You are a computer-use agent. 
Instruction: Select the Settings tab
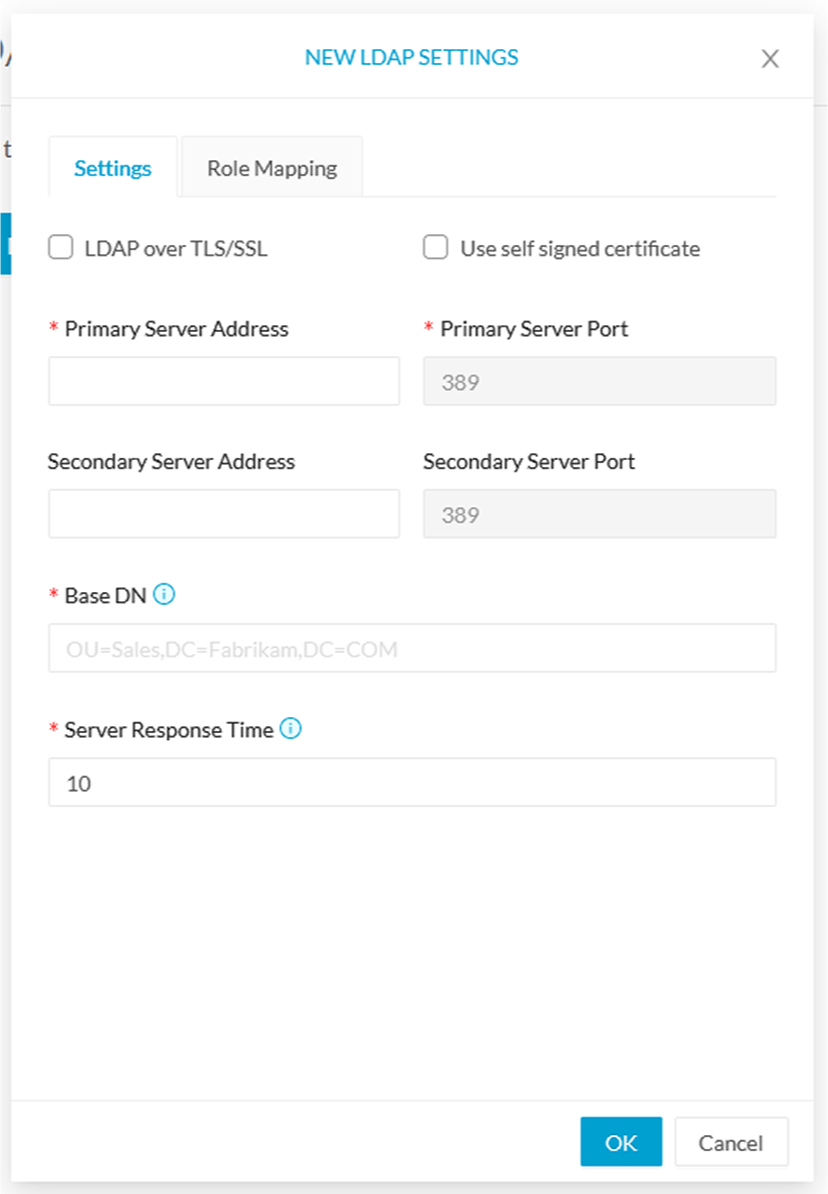click(112, 168)
